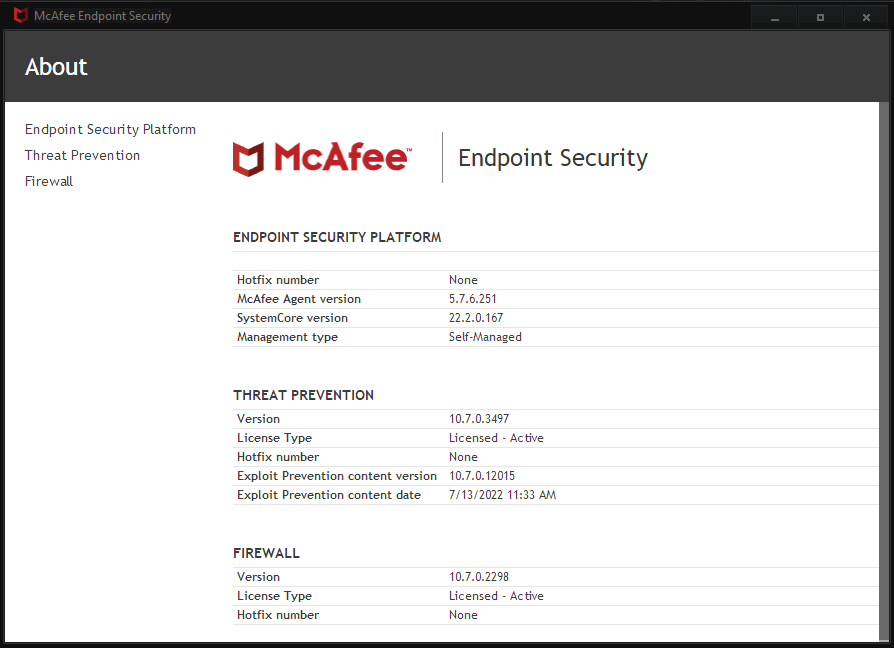Click "License Type" under Firewall section
This screenshot has height=648, width=894.
[274, 596]
